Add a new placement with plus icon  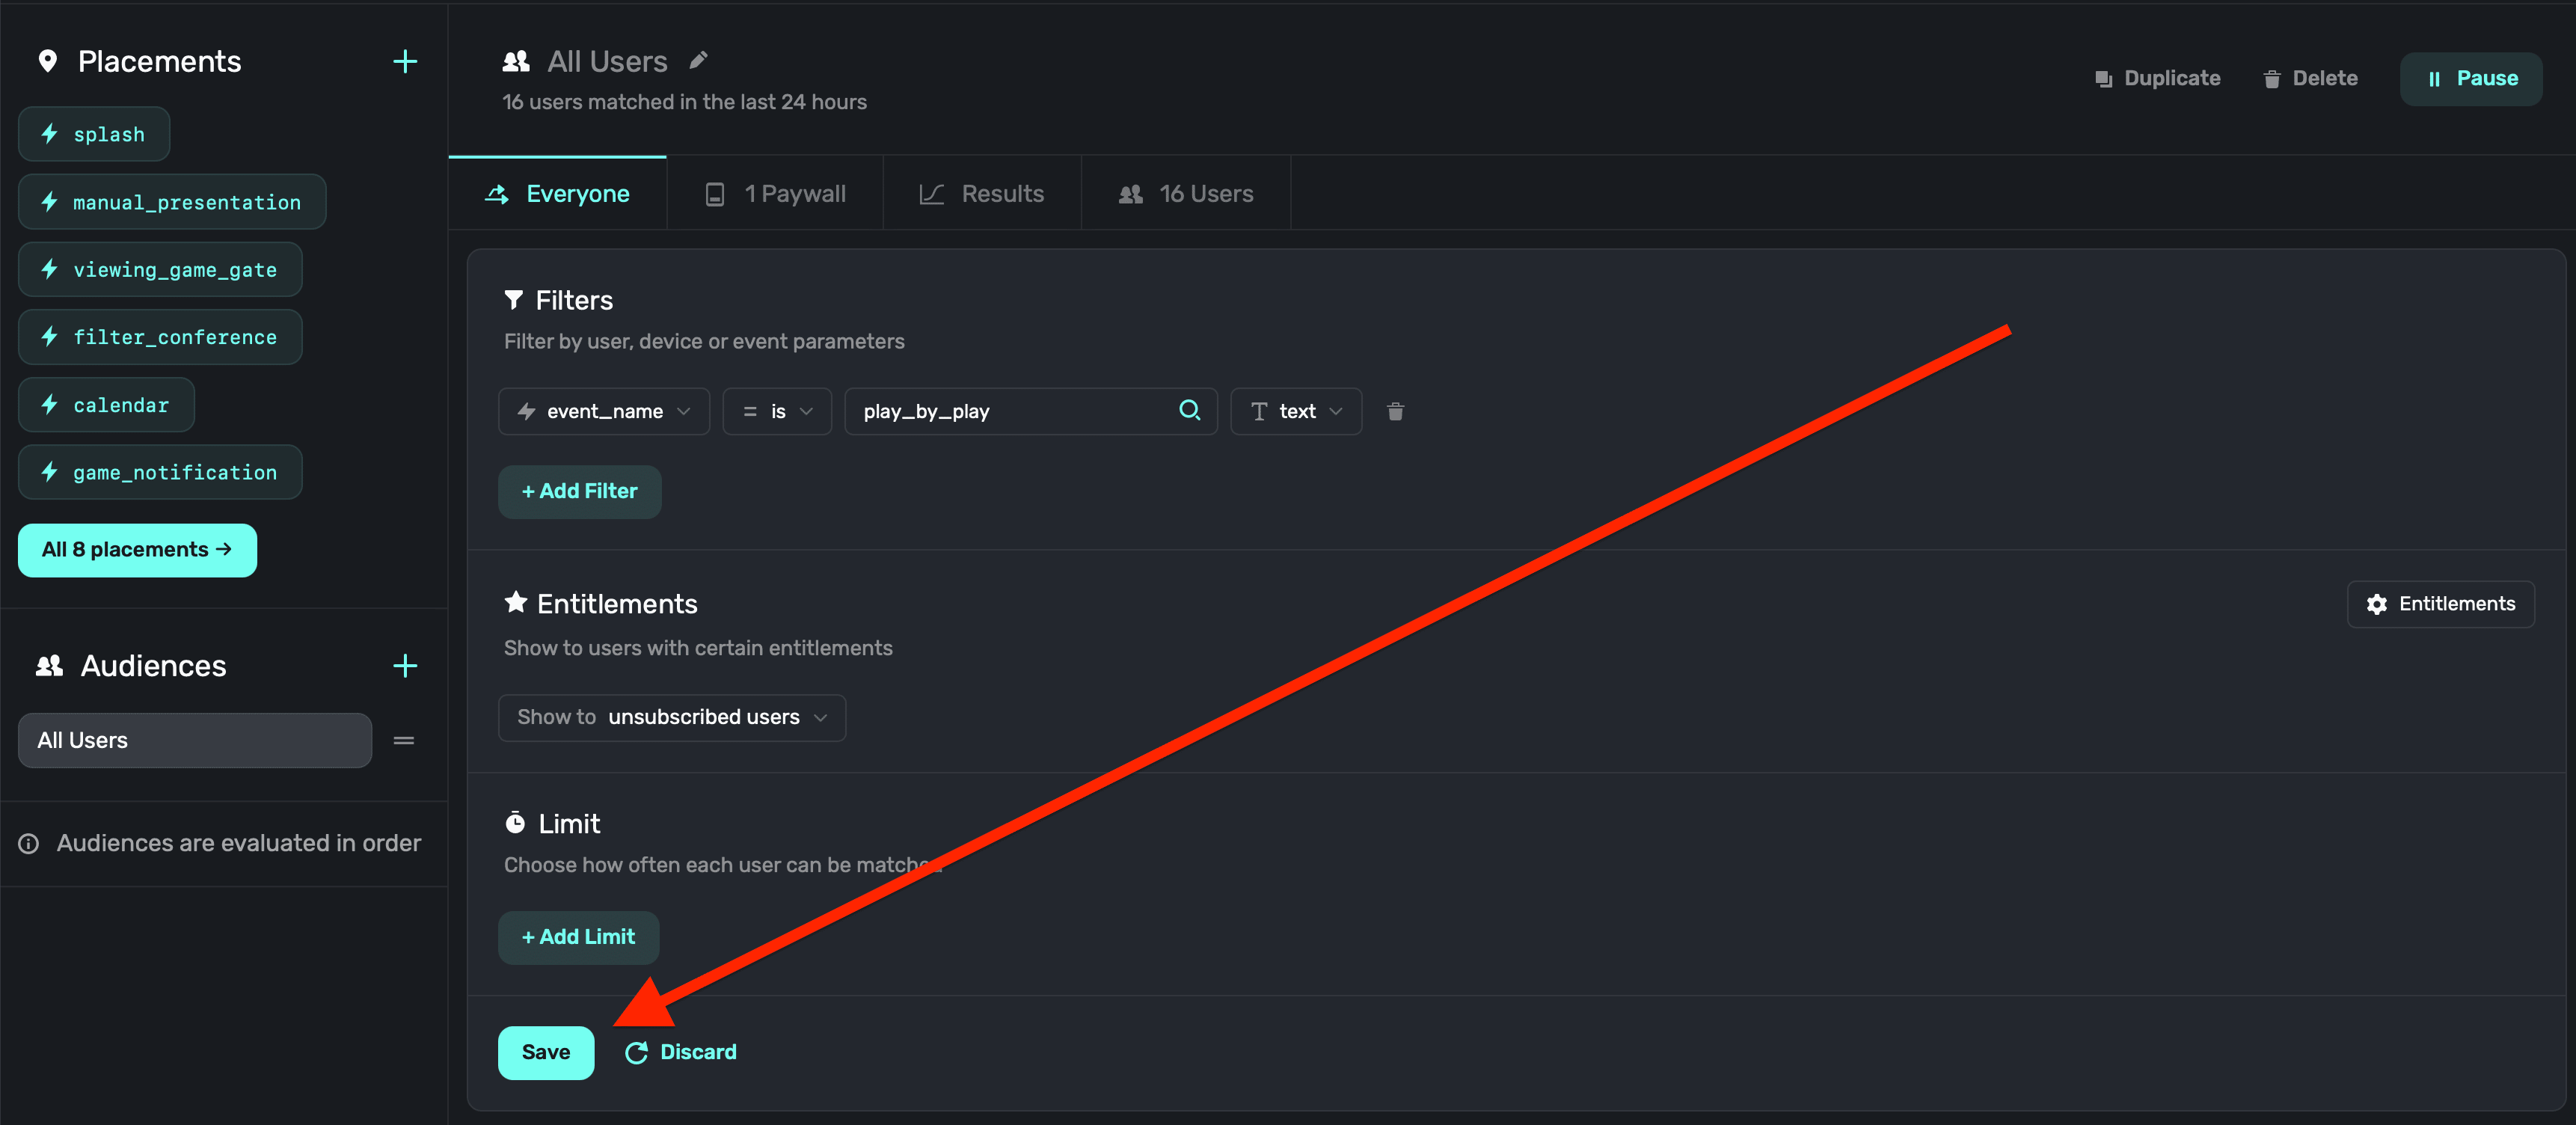coord(405,62)
